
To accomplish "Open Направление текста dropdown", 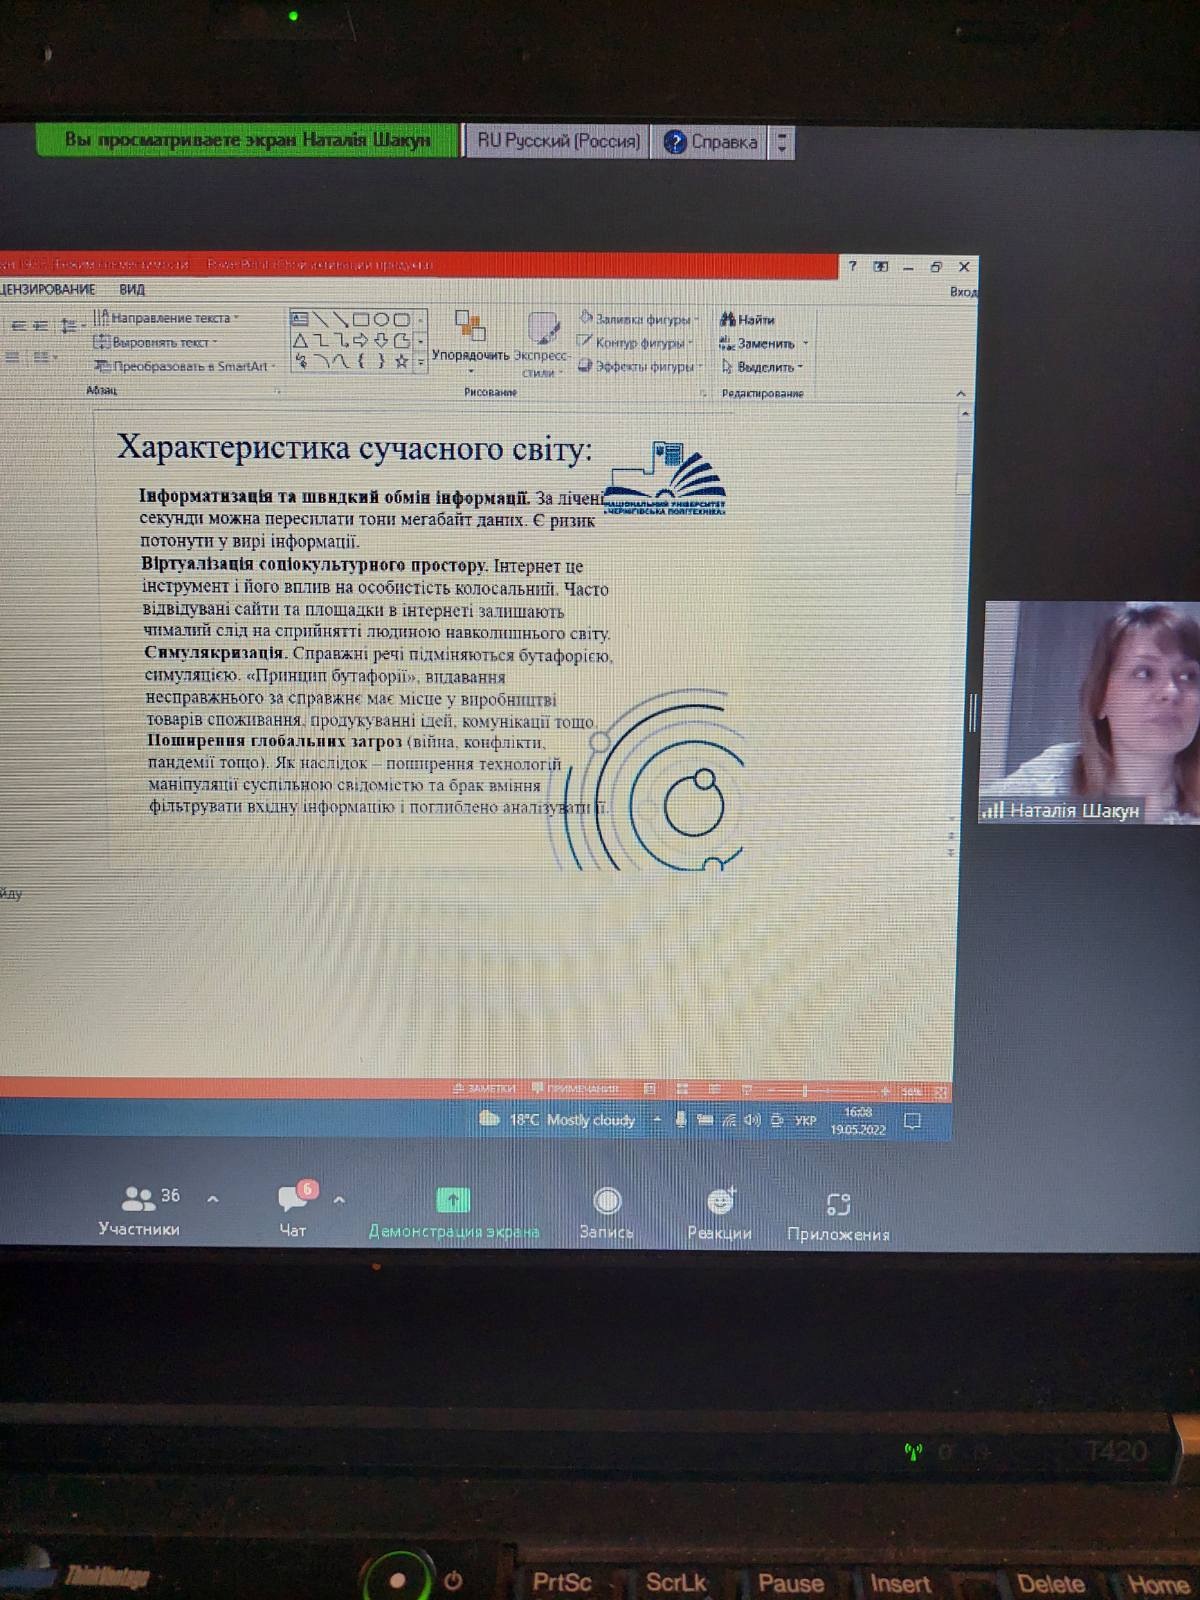I will pyautogui.click(x=167, y=318).
